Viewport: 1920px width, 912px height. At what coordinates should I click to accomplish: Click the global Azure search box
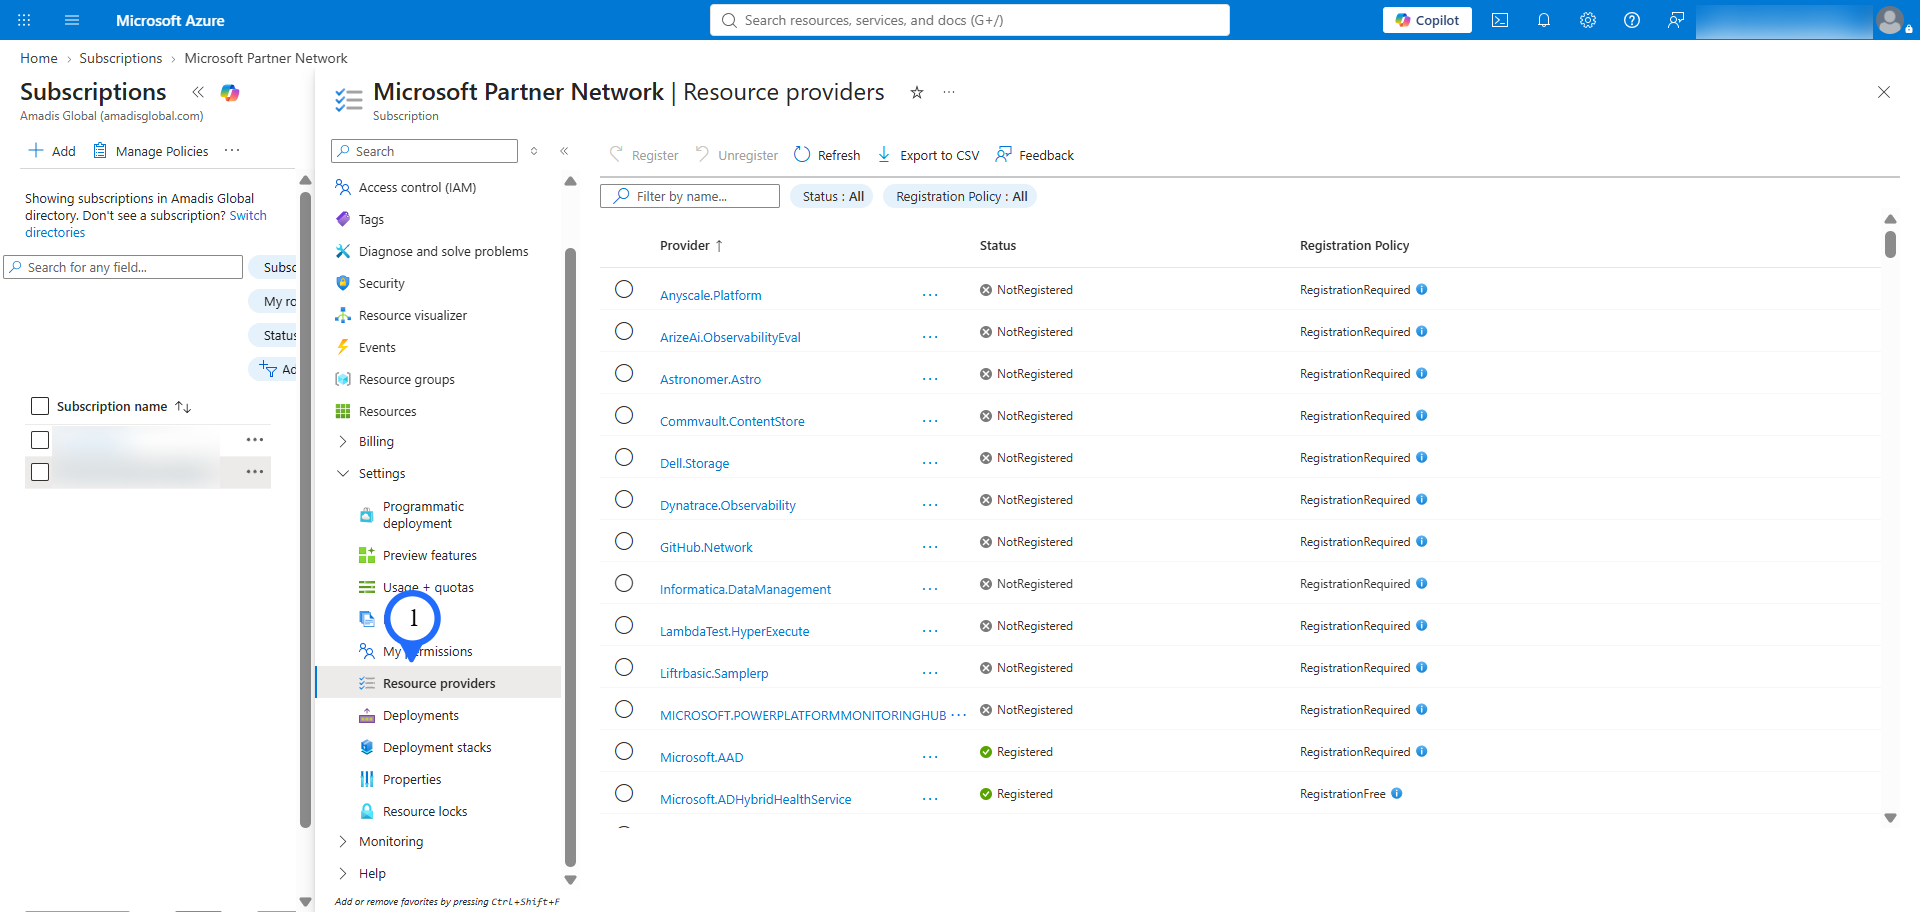(970, 20)
